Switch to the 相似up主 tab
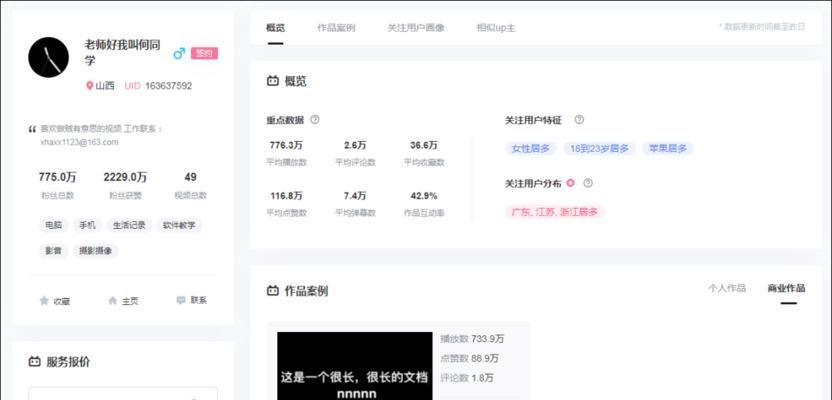 tap(496, 28)
